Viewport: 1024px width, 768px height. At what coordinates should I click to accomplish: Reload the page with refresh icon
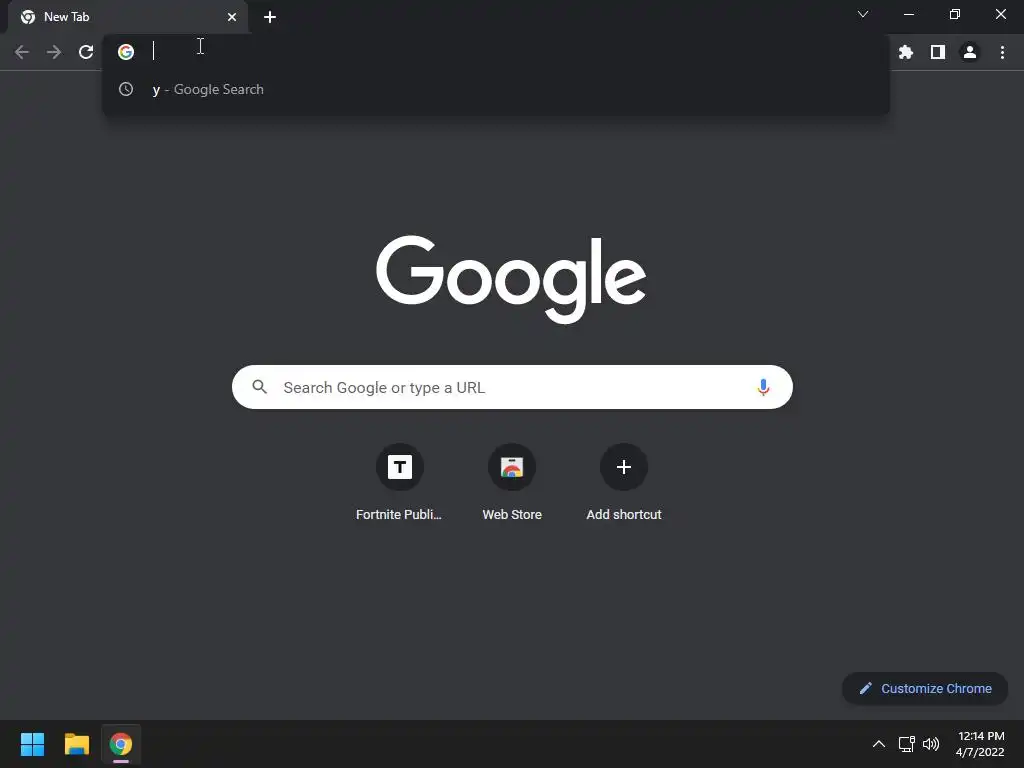(86, 52)
